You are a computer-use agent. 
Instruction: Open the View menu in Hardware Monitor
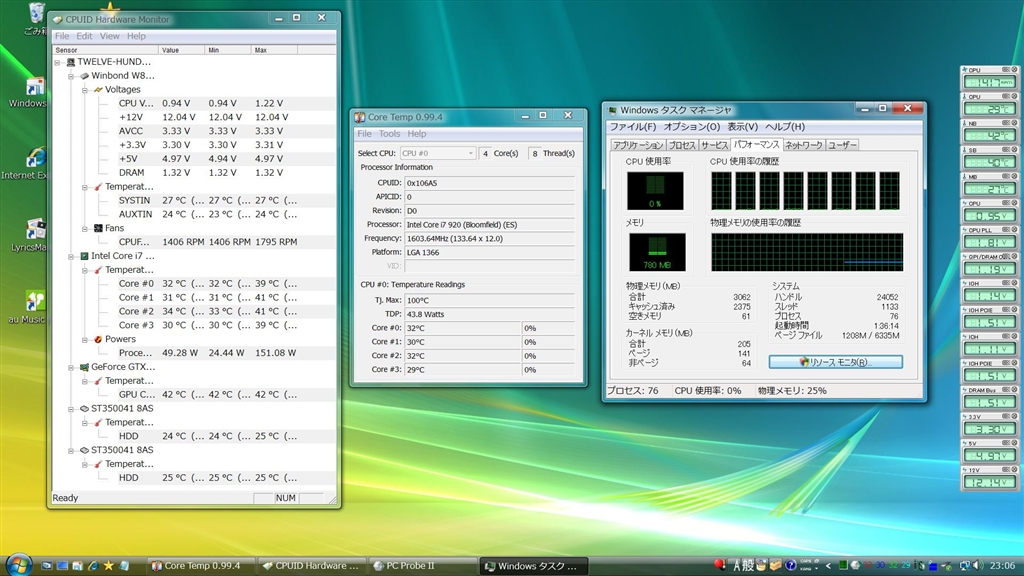[x=109, y=36]
